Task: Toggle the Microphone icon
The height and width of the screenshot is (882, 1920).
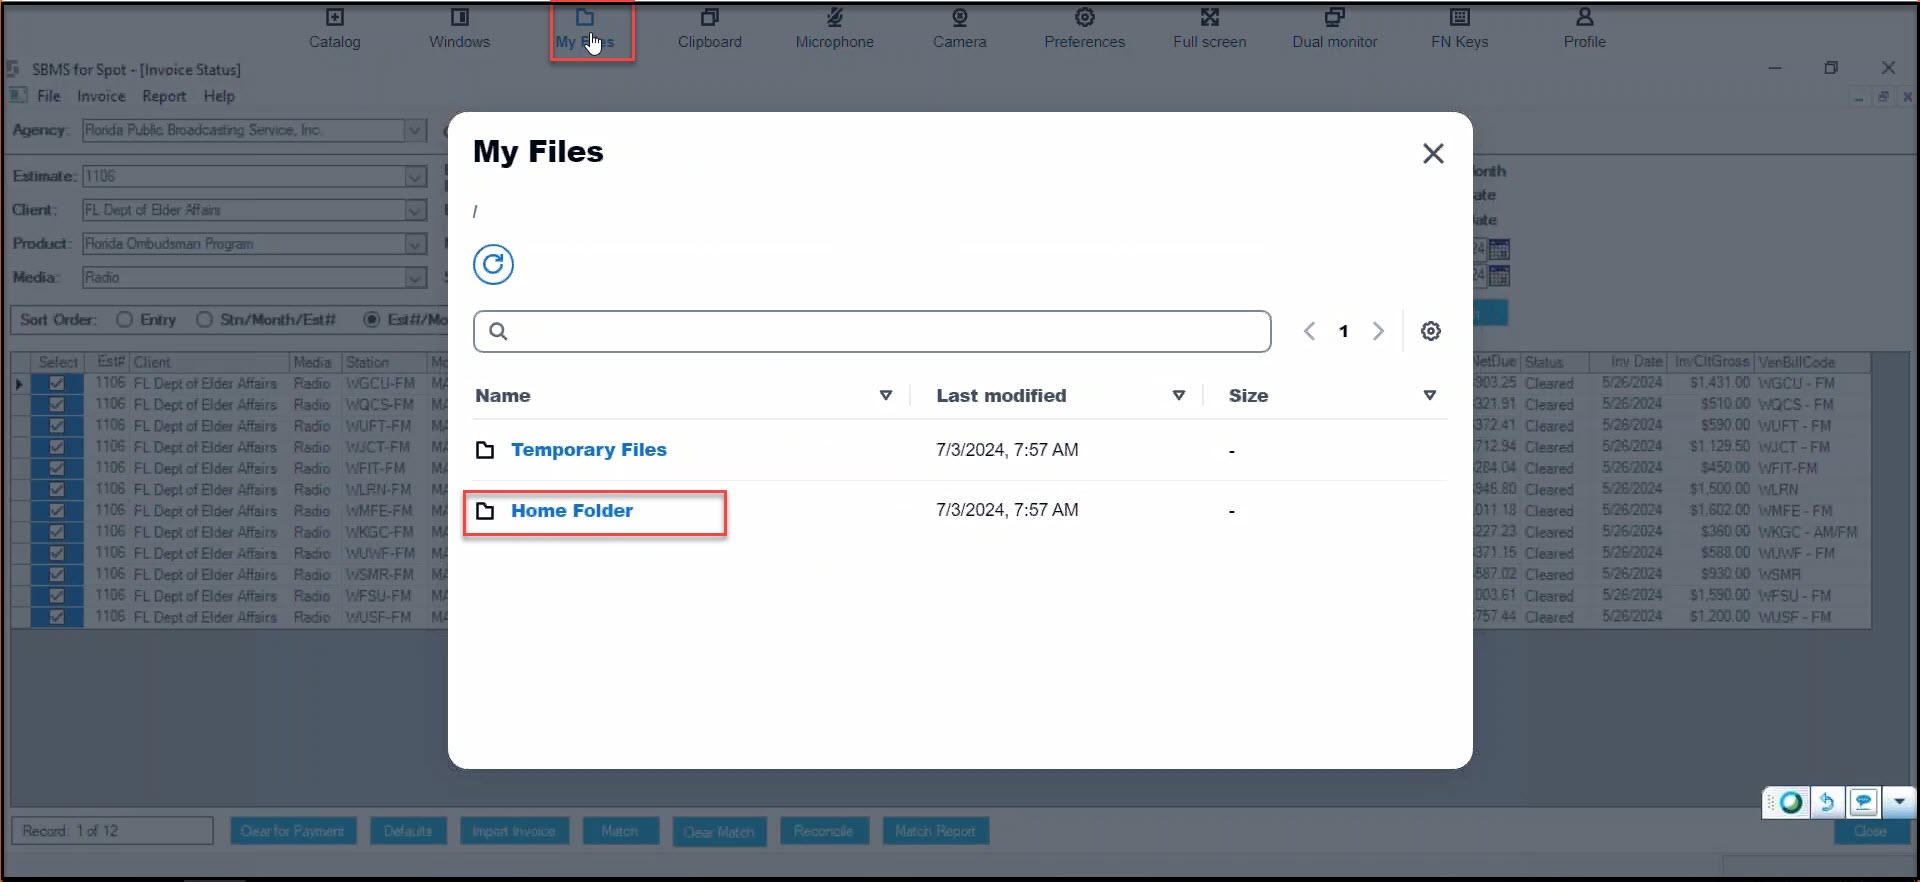Action: tap(835, 18)
